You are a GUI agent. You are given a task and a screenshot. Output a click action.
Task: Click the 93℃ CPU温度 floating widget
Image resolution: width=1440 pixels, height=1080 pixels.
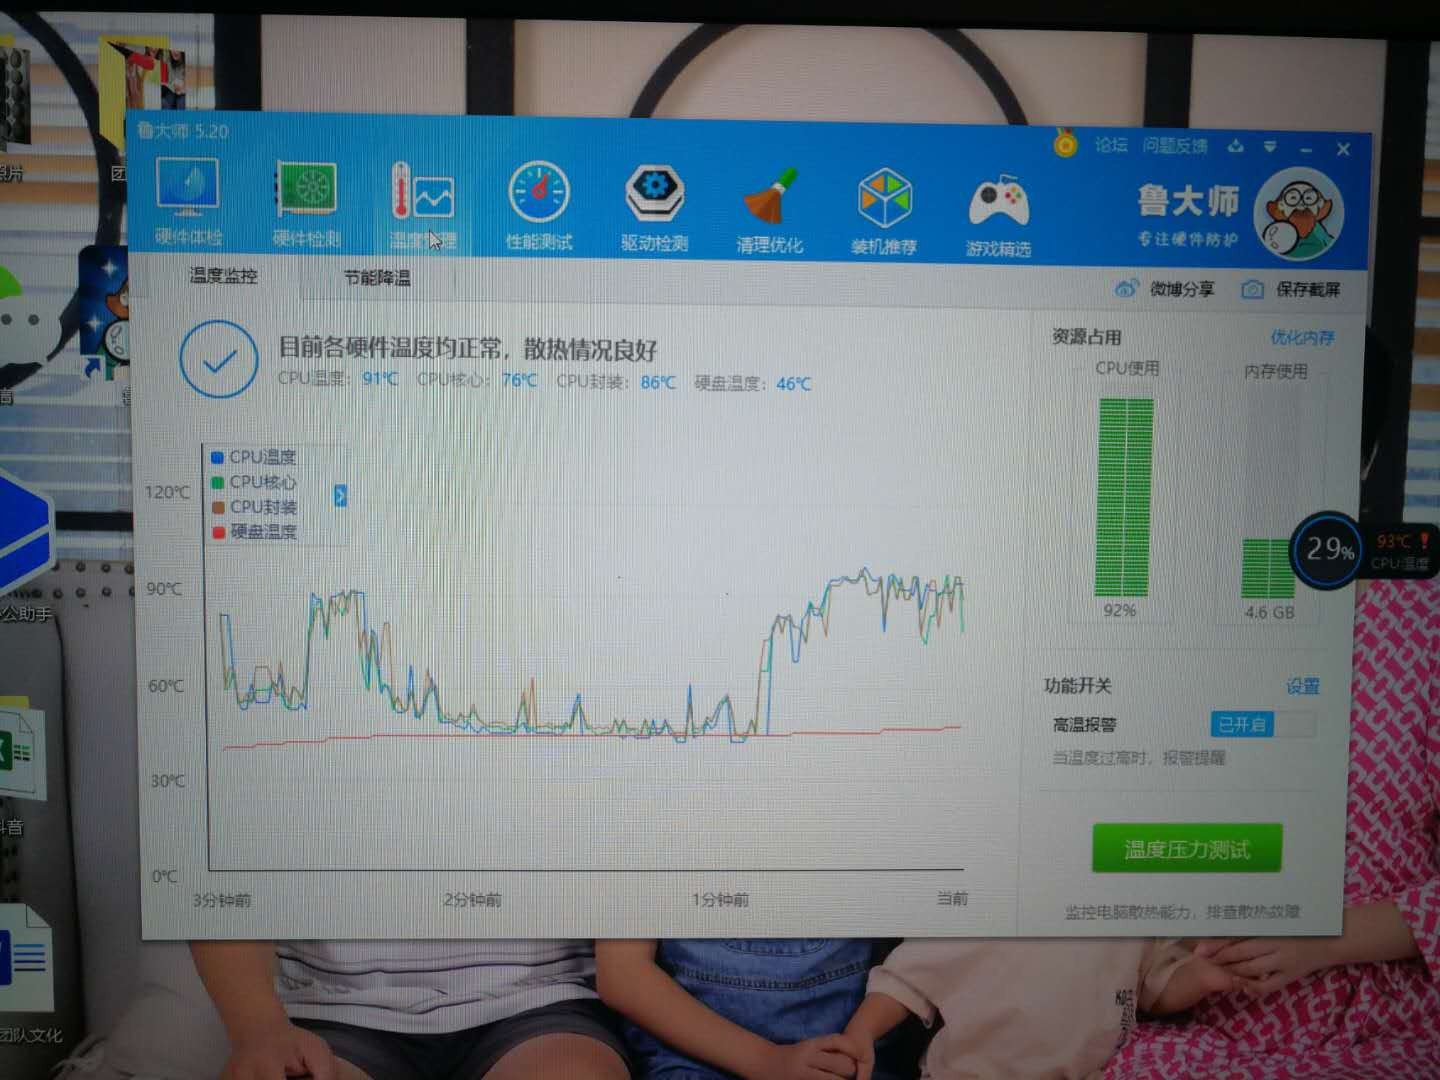(x=1400, y=552)
